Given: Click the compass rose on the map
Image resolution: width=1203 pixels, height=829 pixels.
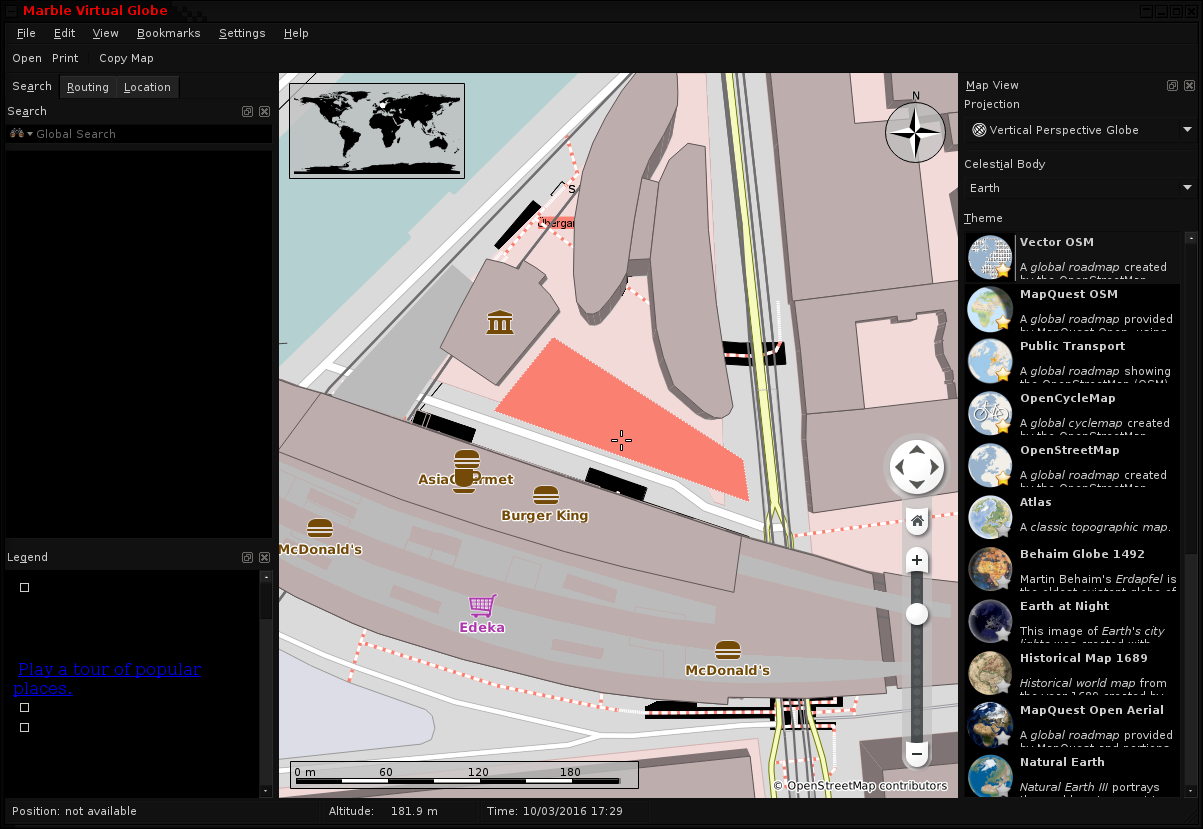Looking at the screenshot, I should [x=916, y=131].
